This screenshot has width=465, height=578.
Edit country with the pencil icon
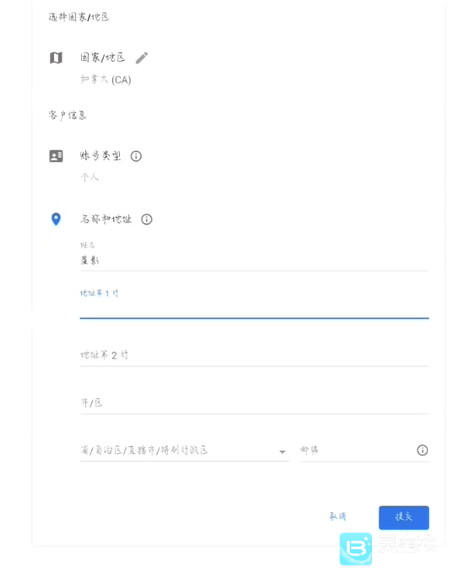coord(142,58)
